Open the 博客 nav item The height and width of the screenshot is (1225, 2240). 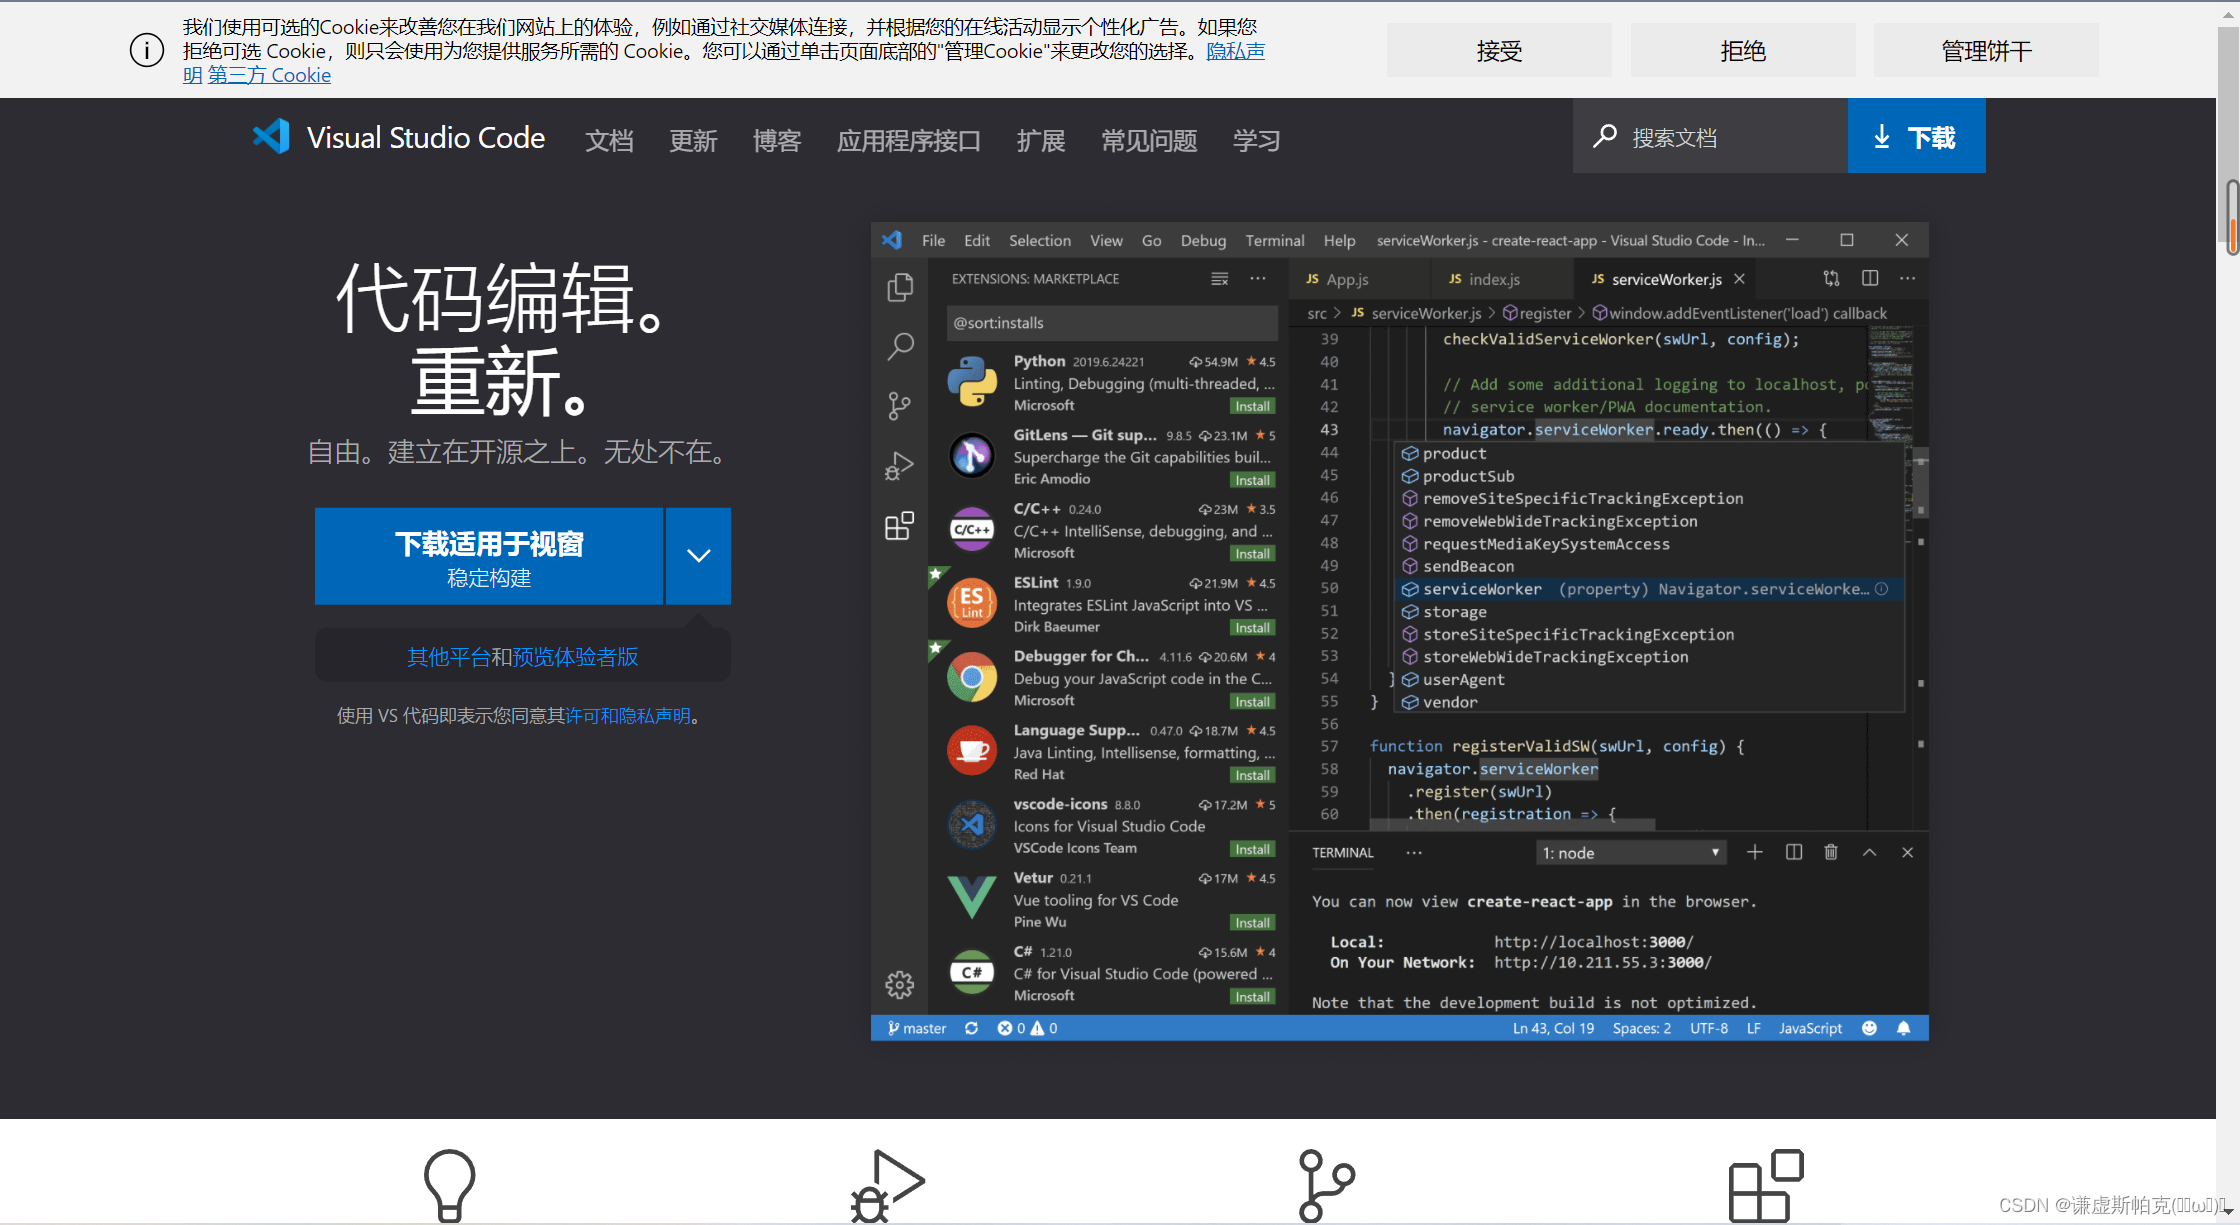coord(777,140)
